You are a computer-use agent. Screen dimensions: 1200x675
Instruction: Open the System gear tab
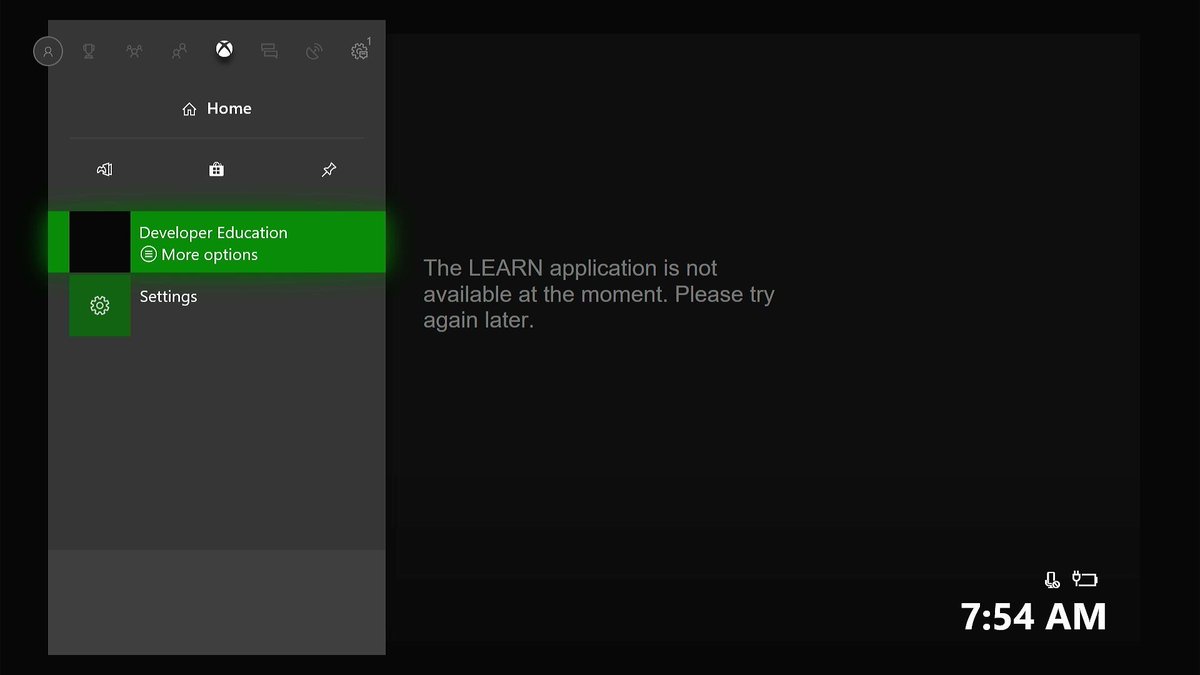pos(360,51)
